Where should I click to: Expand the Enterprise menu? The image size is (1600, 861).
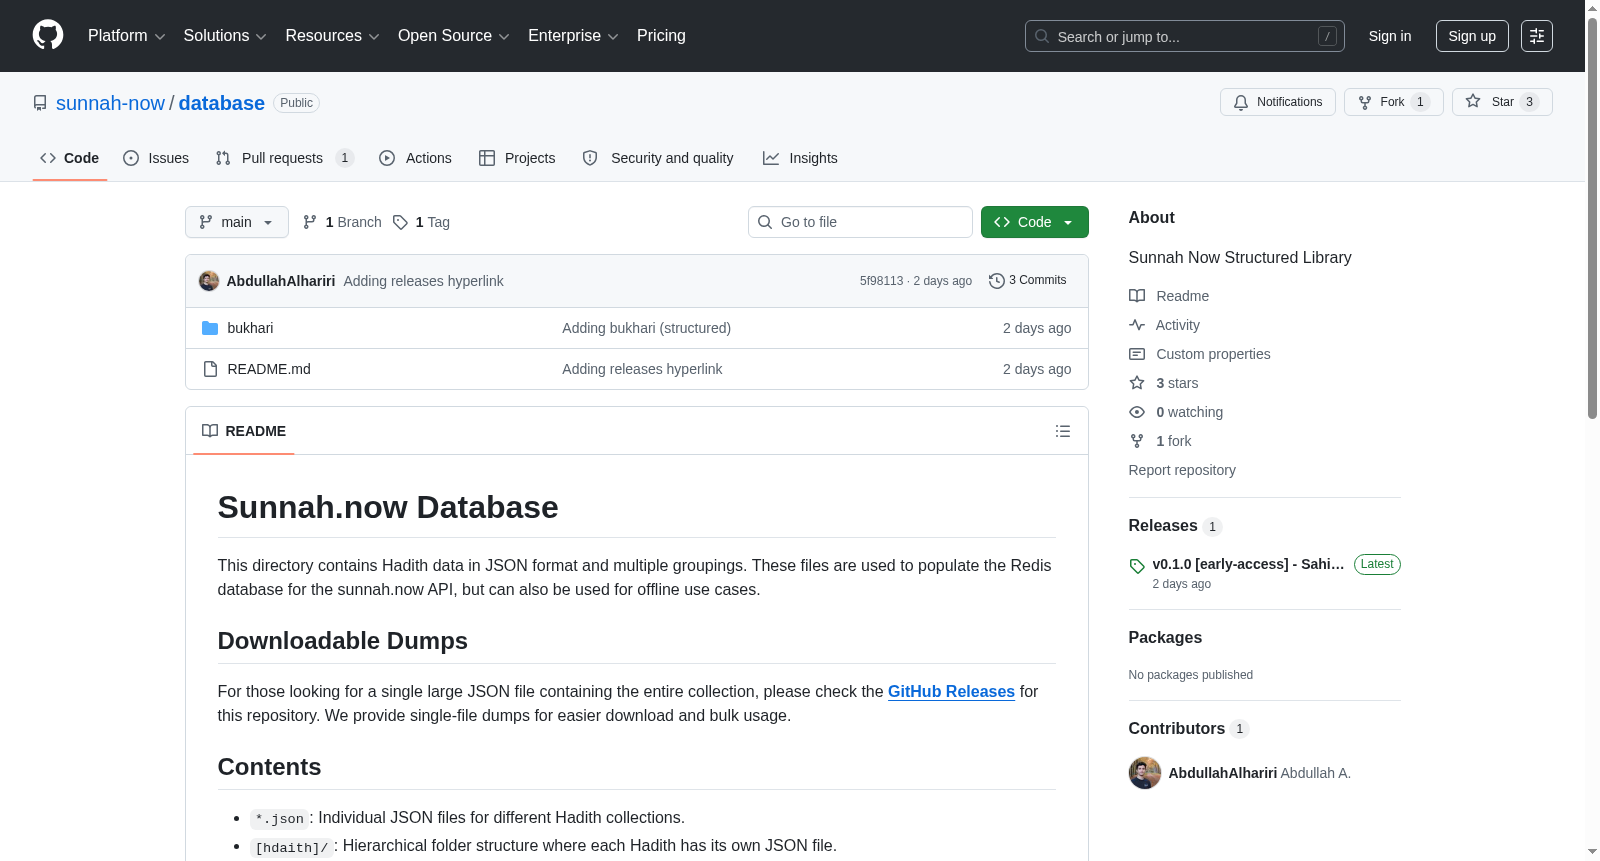573,36
